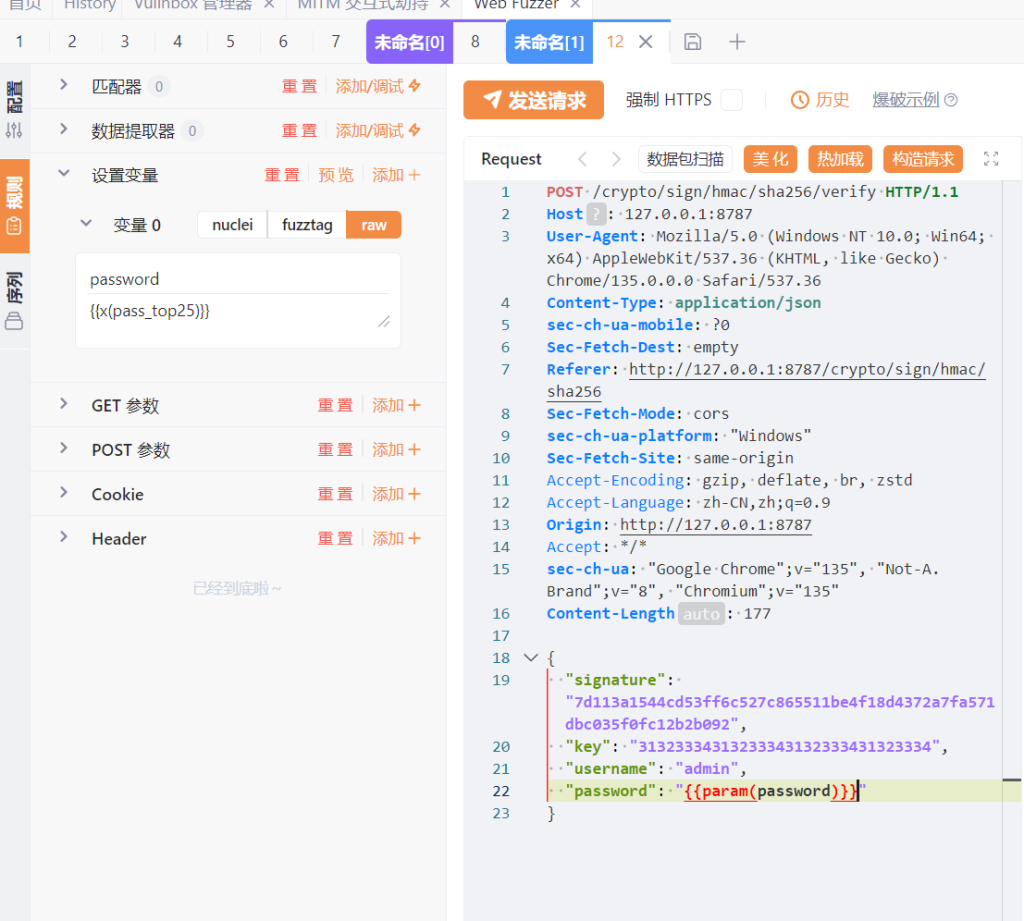This screenshot has width=1024, height=921.
Task: Go to previous request using left arrow
Action: 583,159
